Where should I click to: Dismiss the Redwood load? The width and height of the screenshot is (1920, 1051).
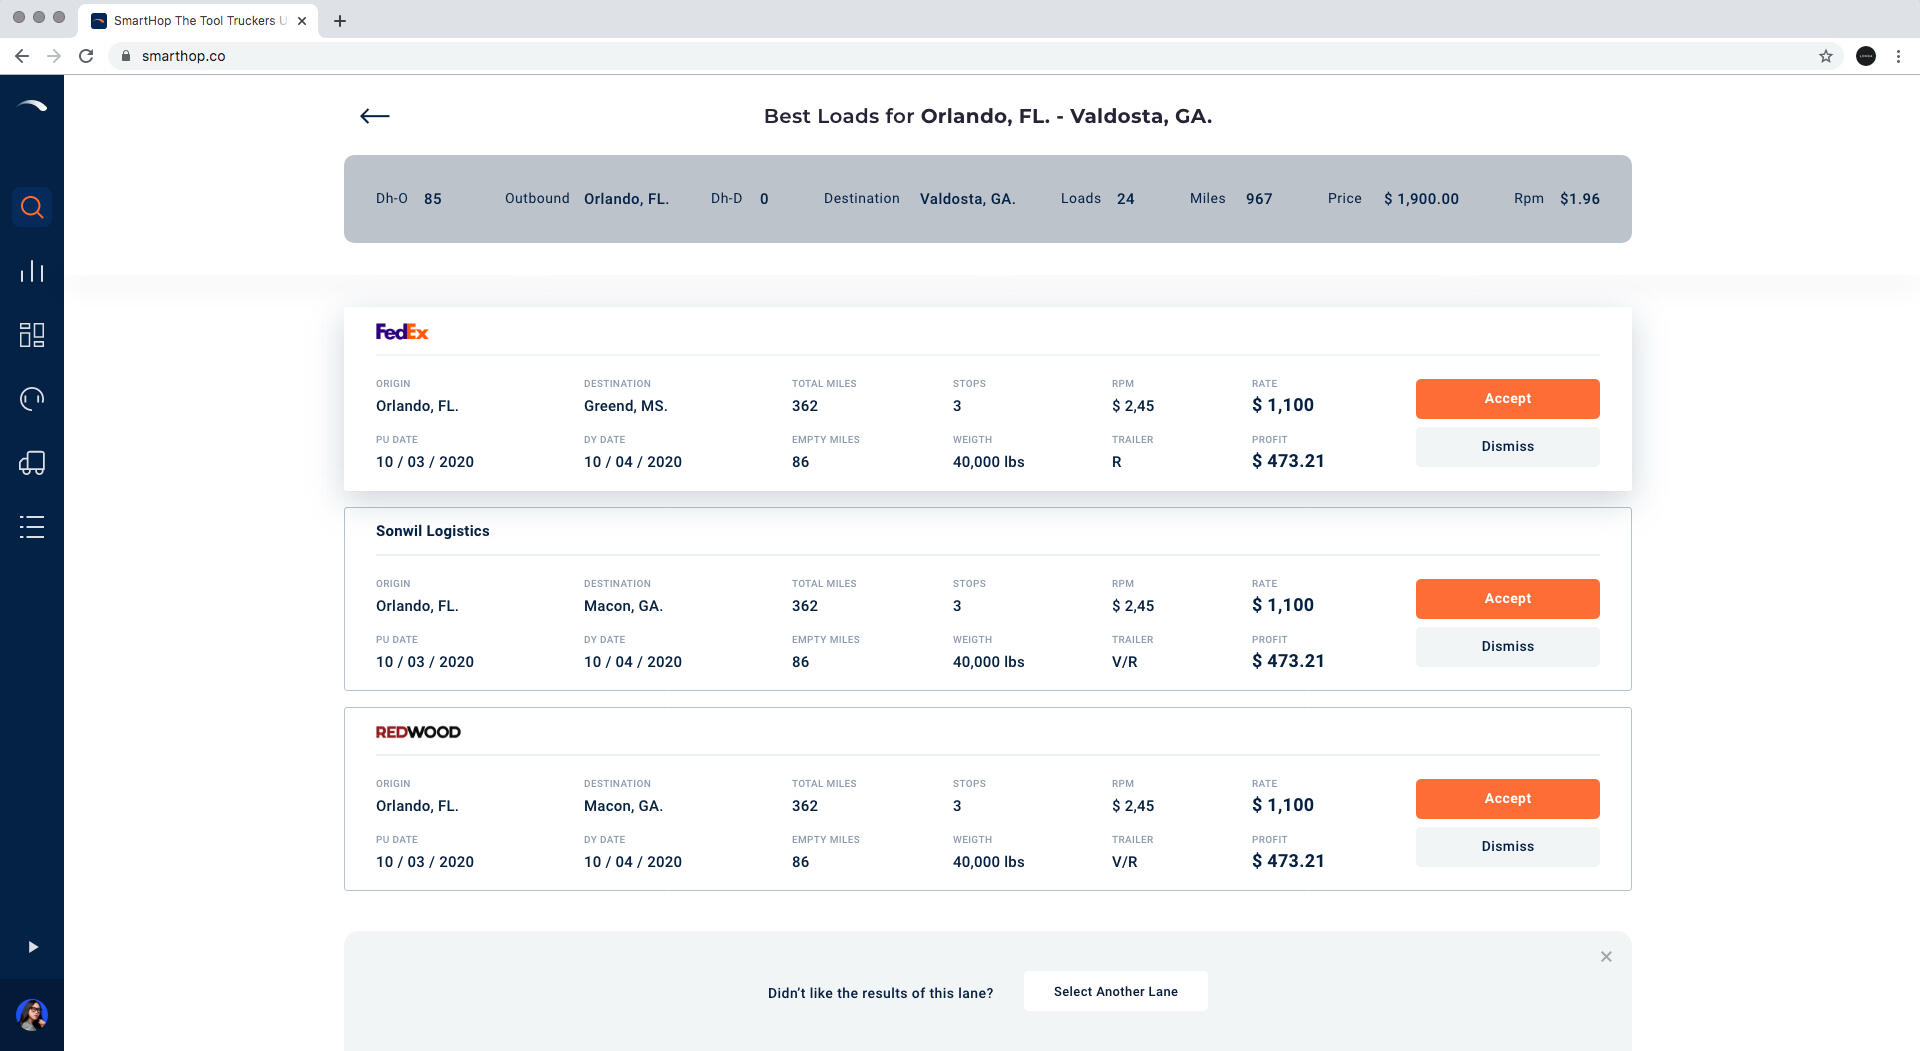coord(1507,846)
